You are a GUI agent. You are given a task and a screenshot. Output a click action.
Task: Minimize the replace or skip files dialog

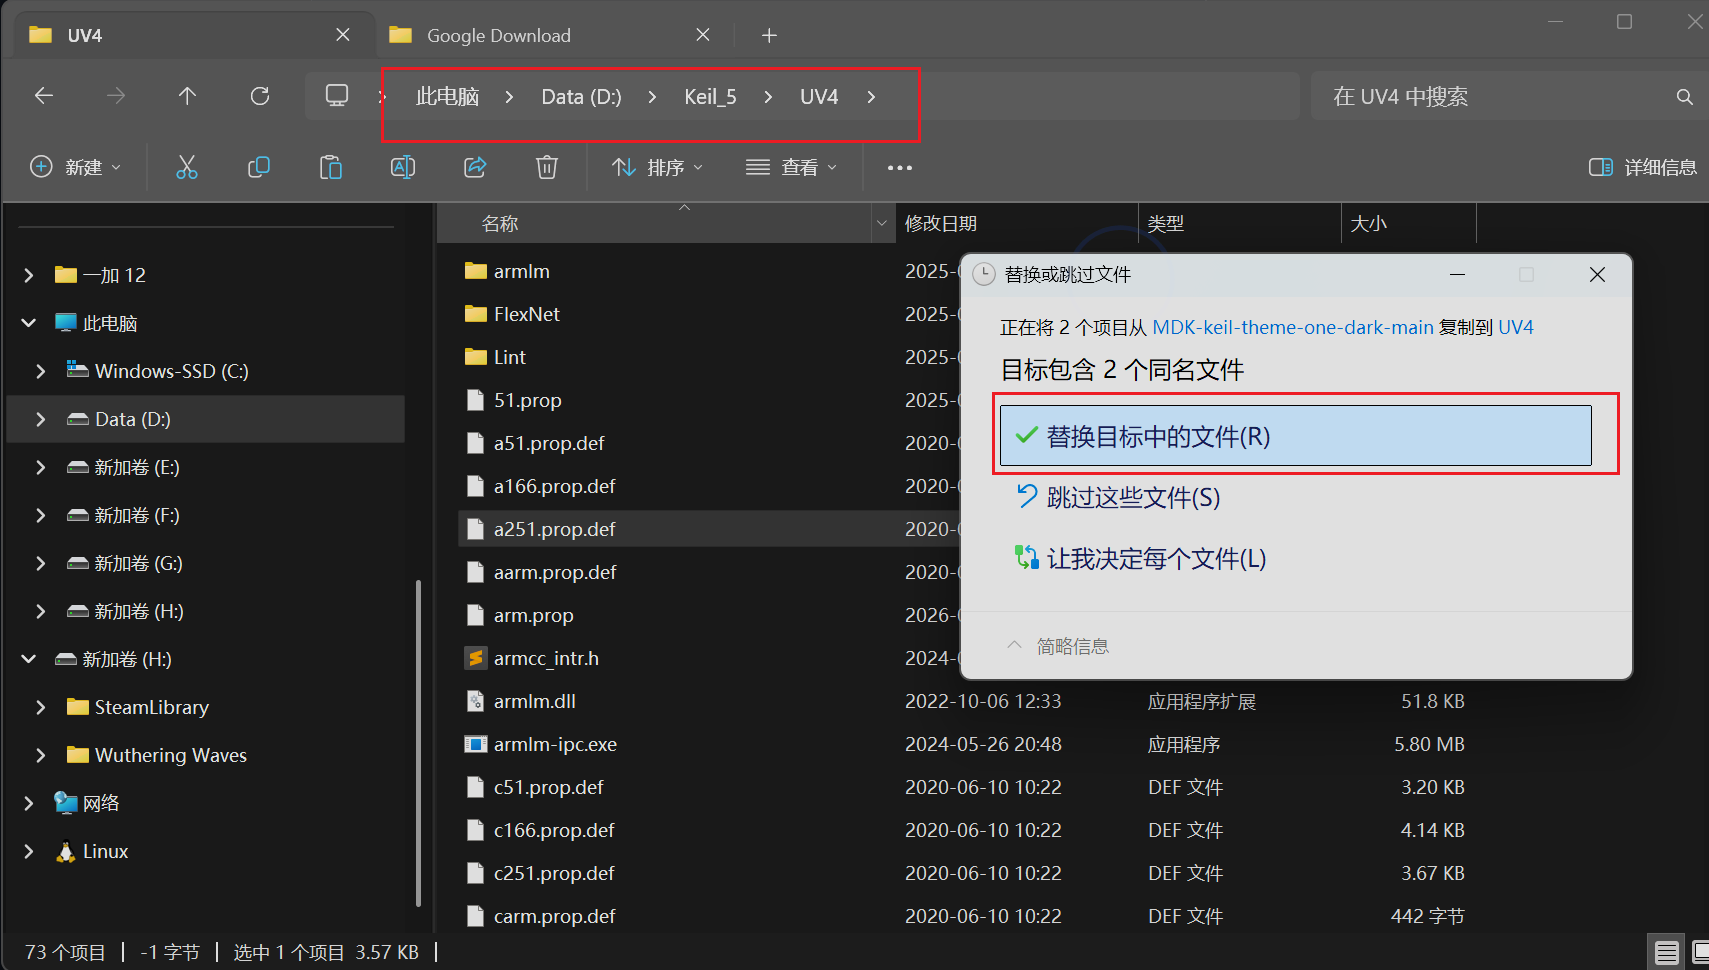click(x=1458, y=274)
